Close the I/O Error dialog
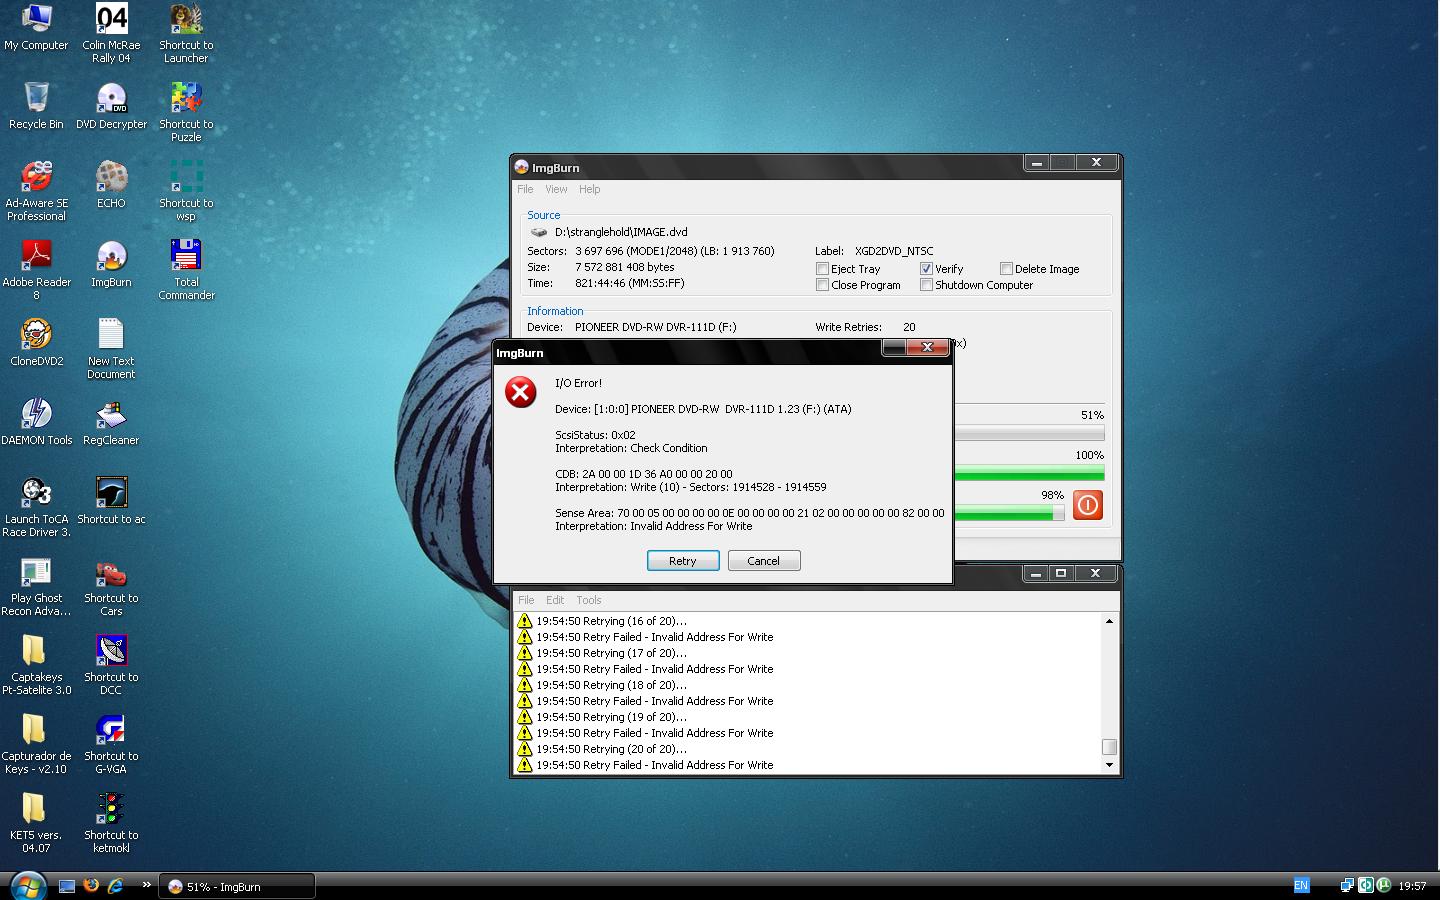The image size is (1440, 900). click(928, 347)
